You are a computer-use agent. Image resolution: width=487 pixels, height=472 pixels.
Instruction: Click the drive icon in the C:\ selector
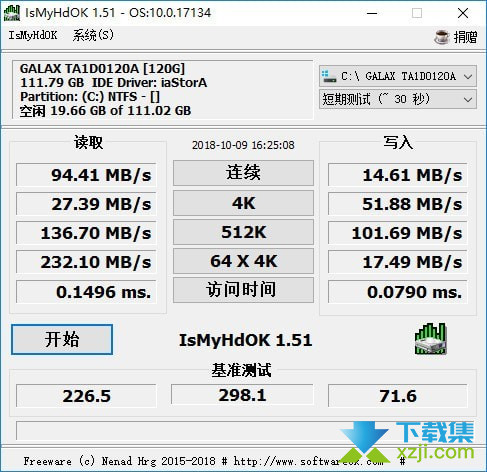tap(329, 76)
